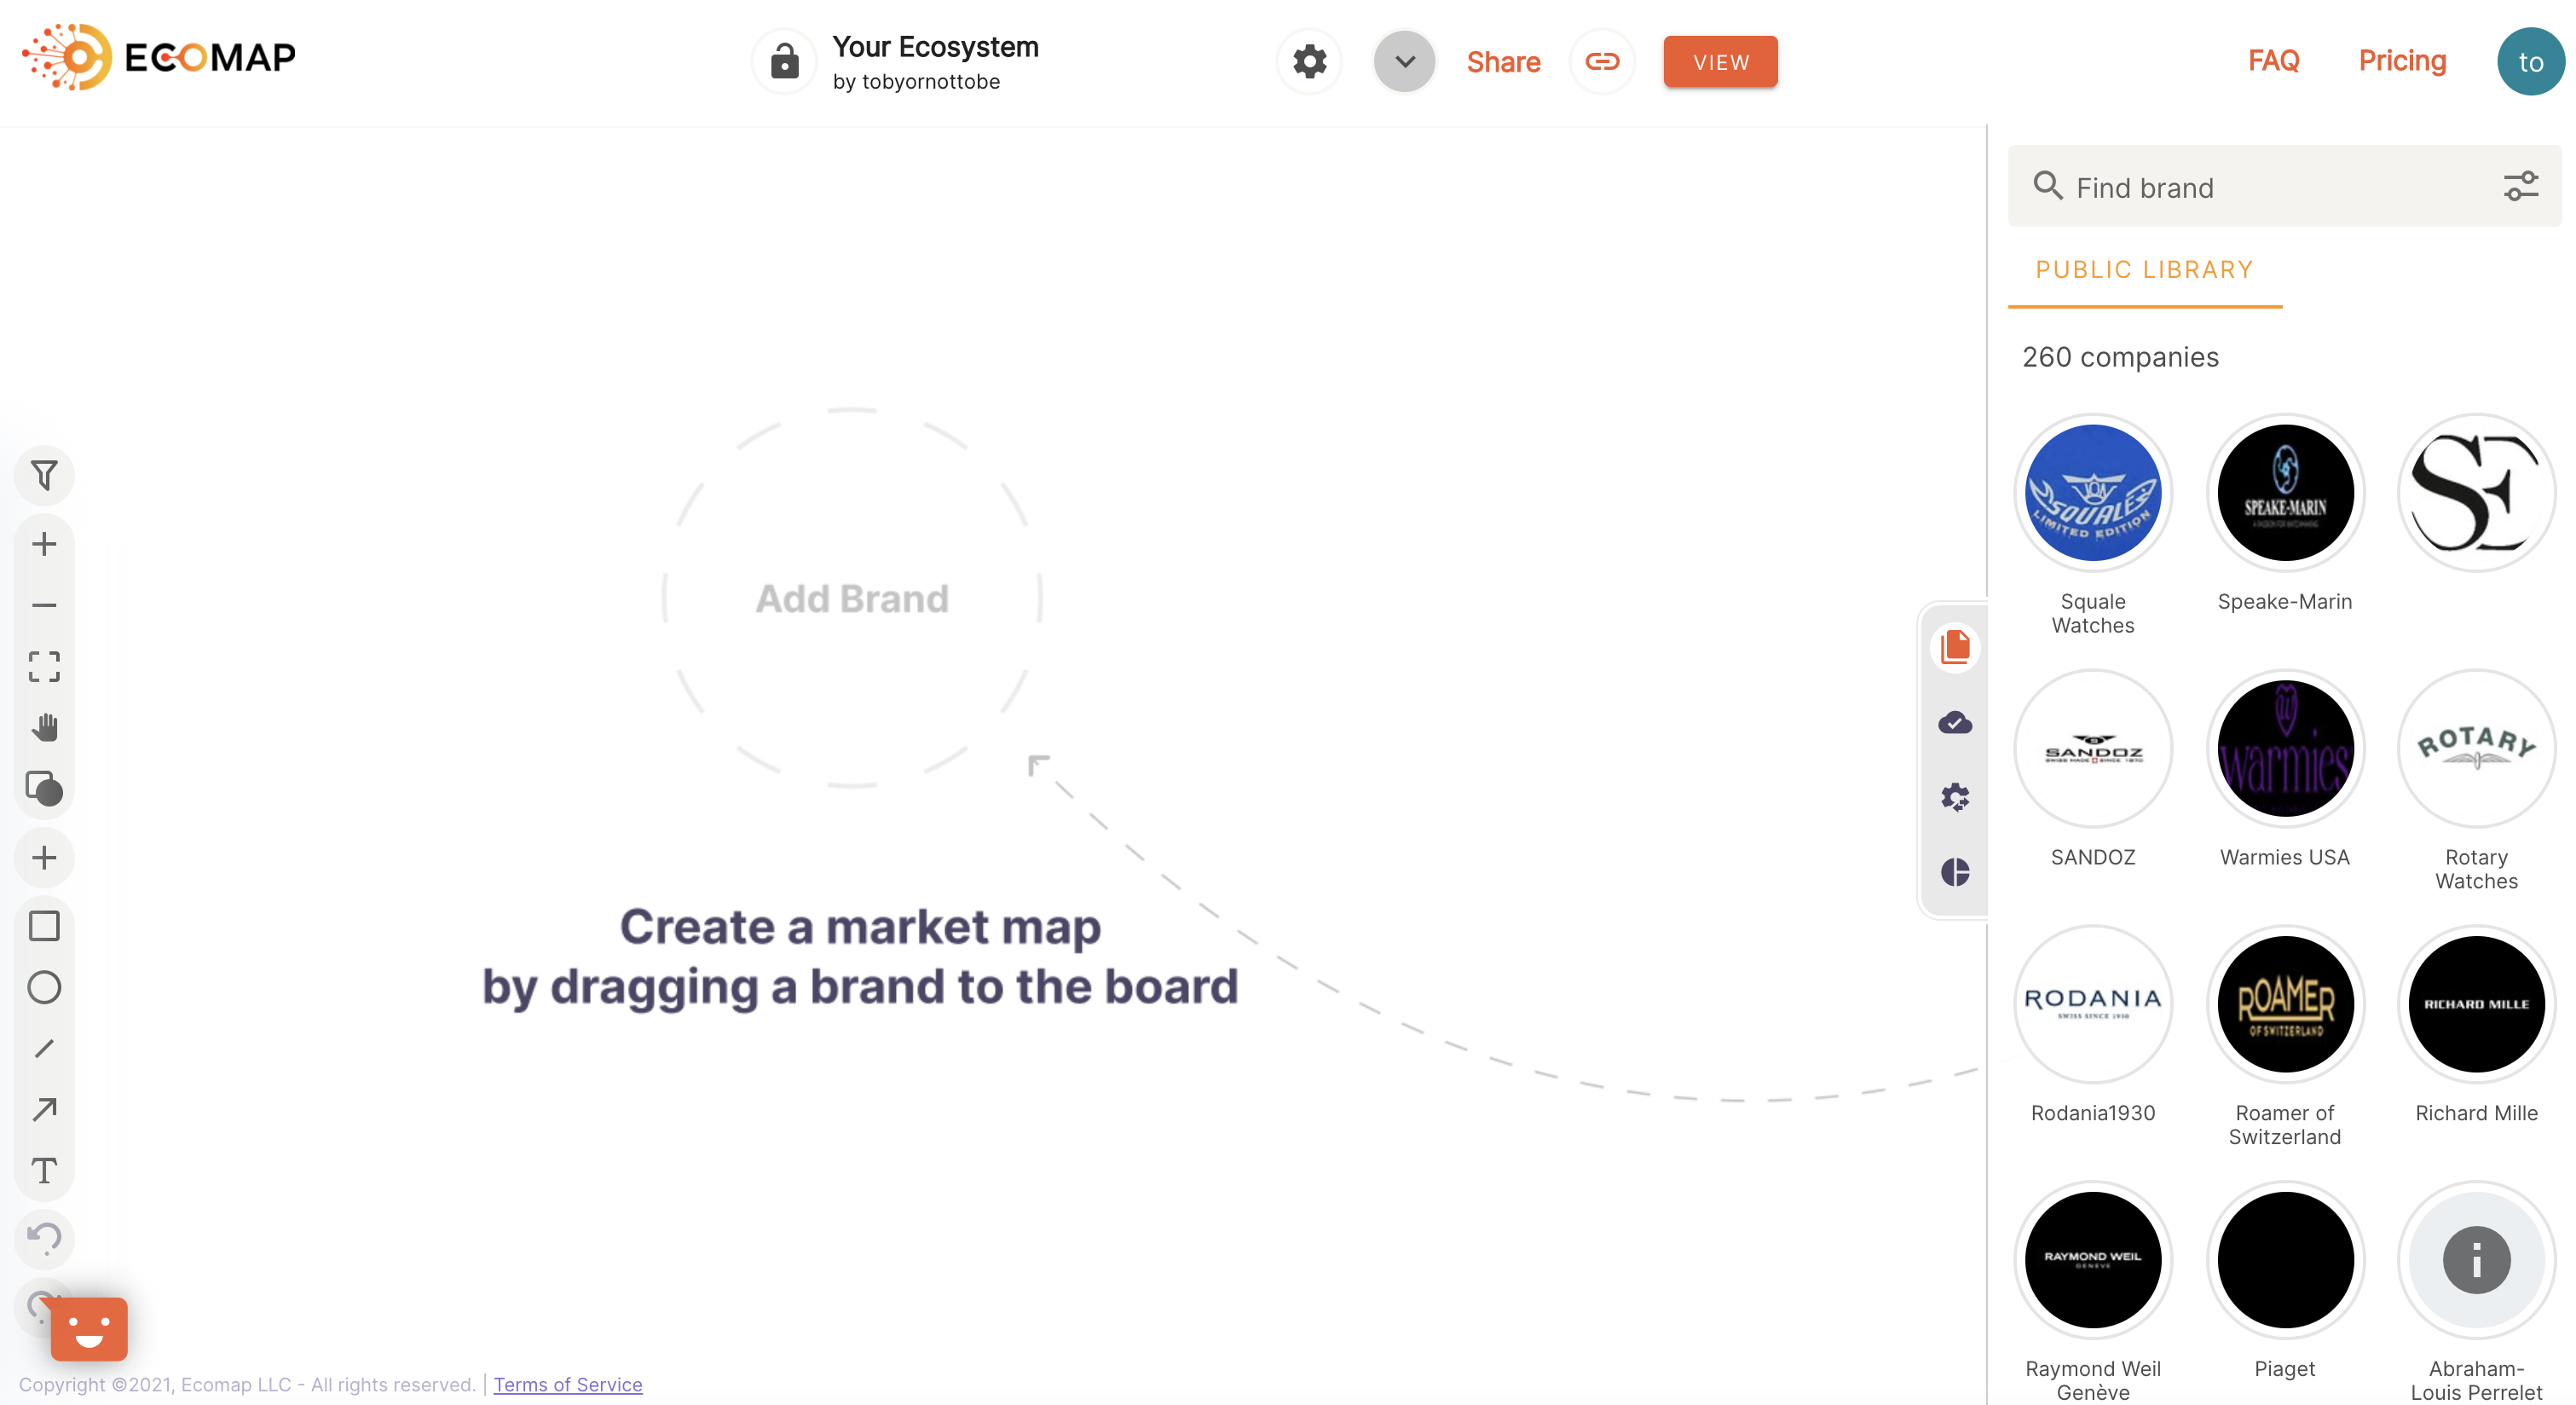Click the fit-to-screen icon

[44, 666]
